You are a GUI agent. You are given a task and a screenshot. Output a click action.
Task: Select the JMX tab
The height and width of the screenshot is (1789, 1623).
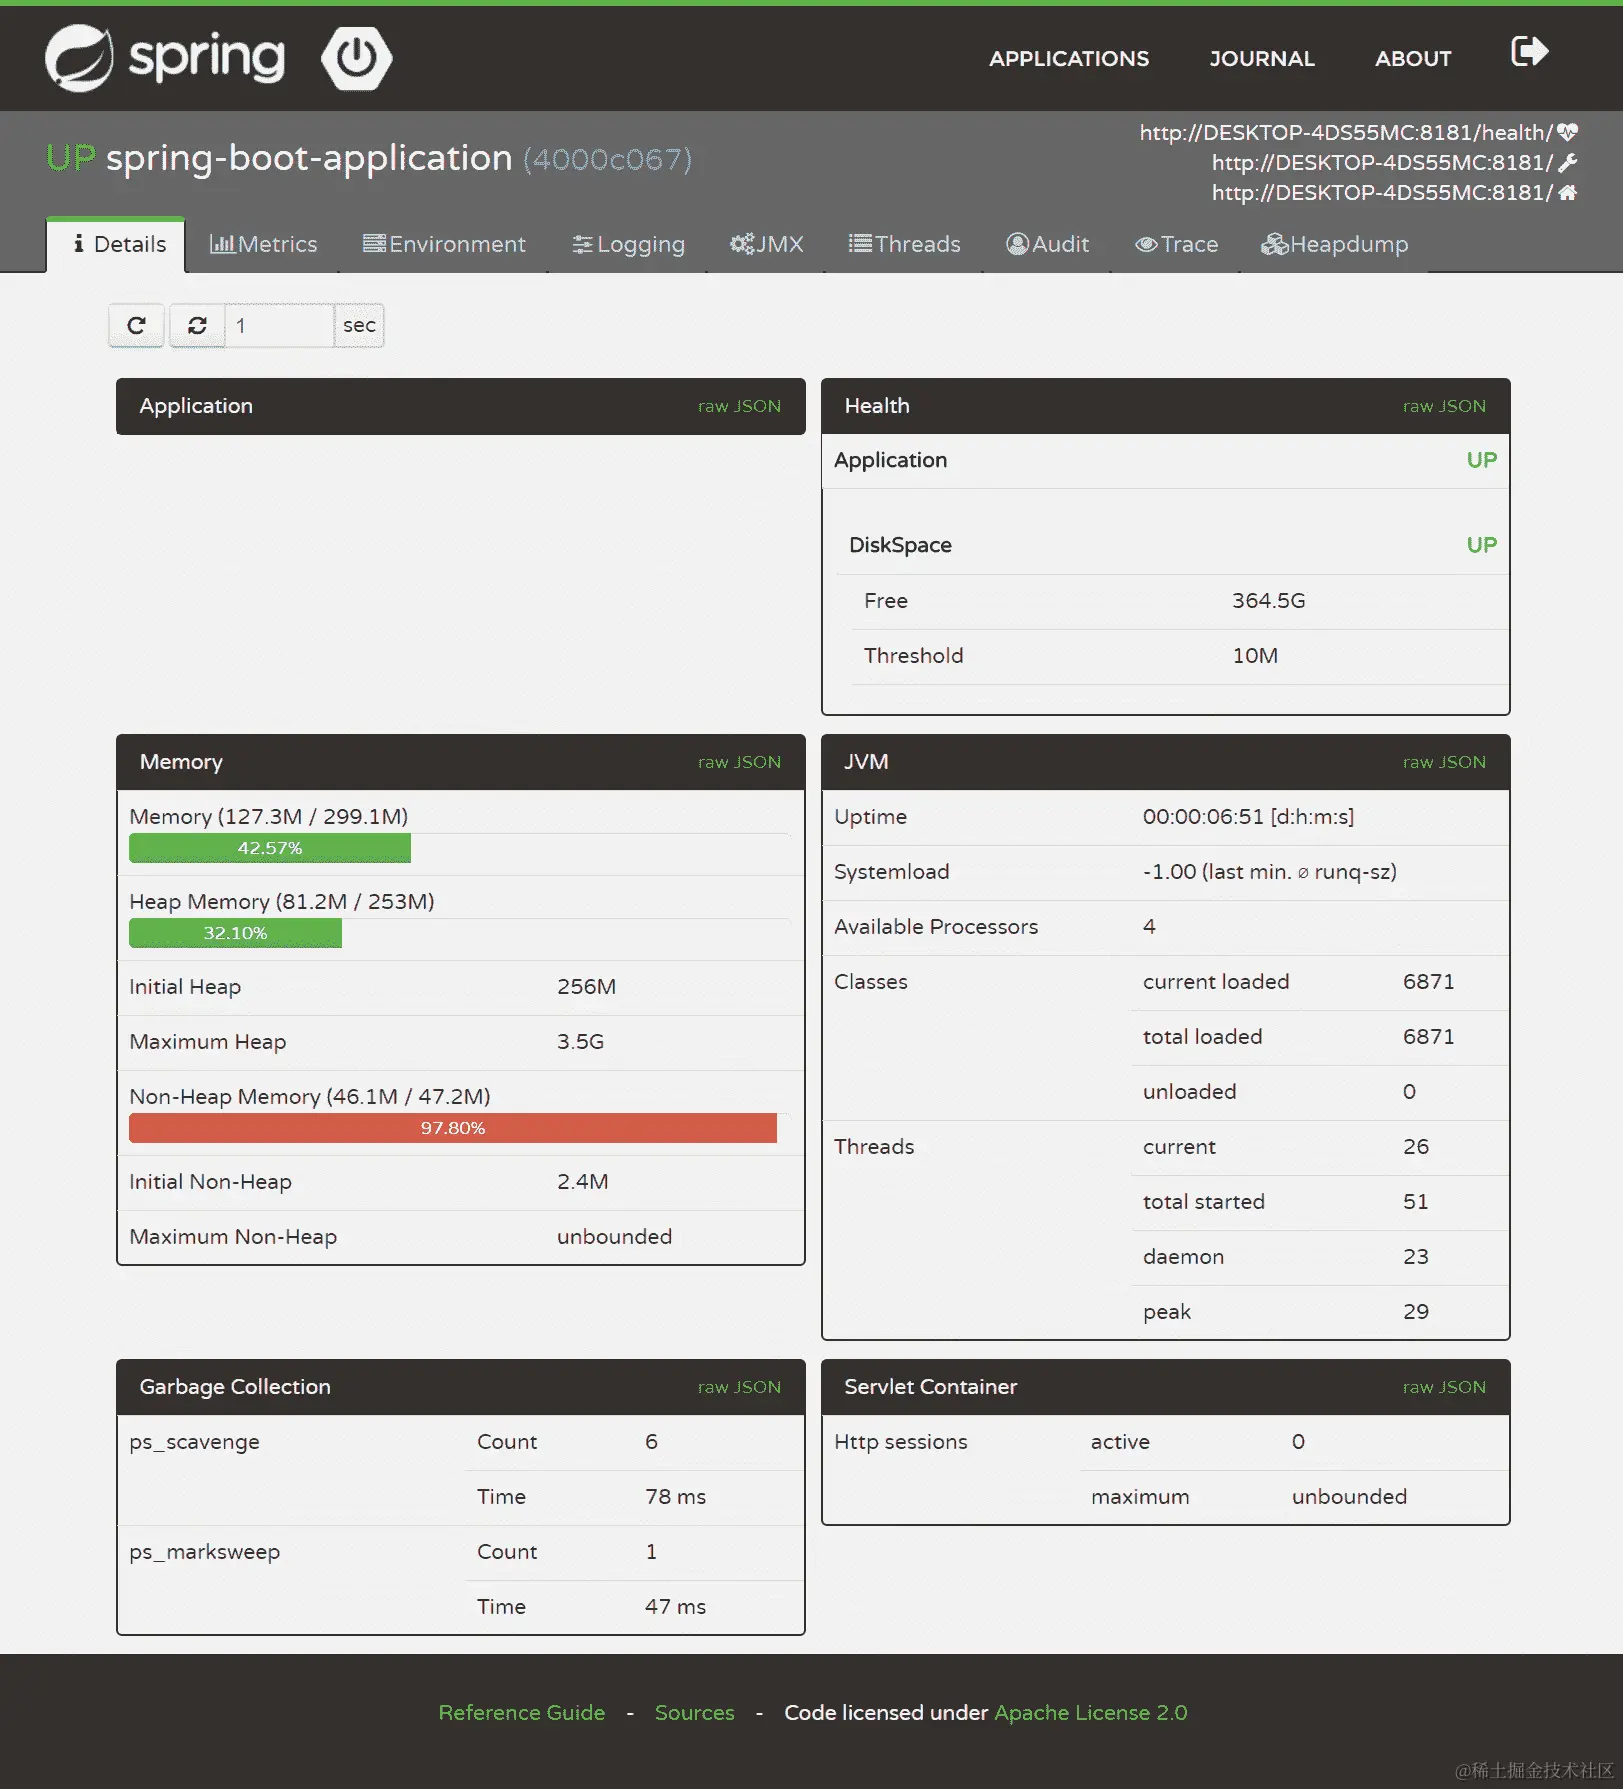pyautogui.click(x=766, y=244)
